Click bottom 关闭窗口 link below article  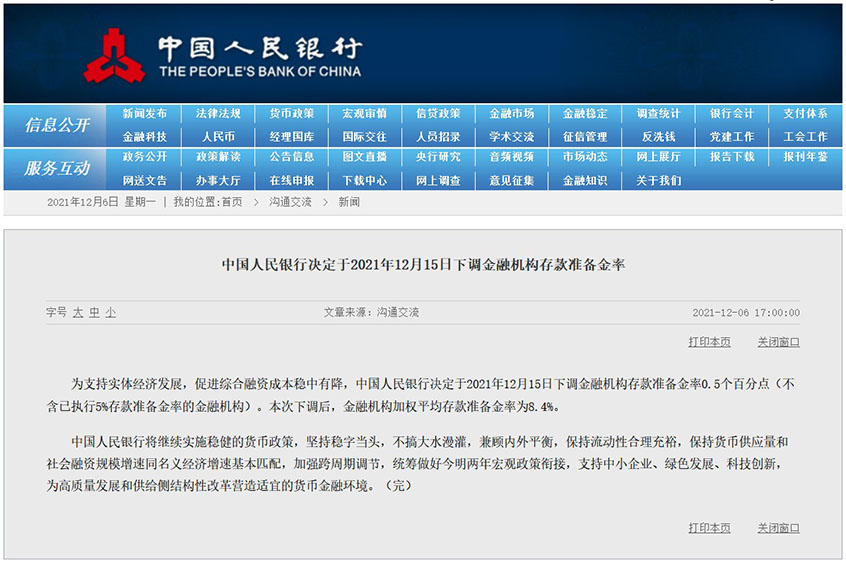(x=778, y=528)
